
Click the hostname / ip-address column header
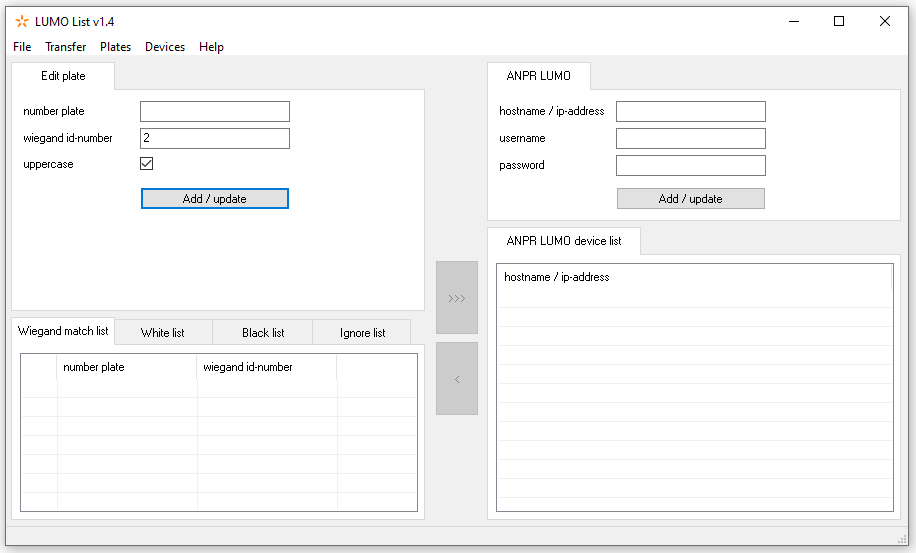694,277
